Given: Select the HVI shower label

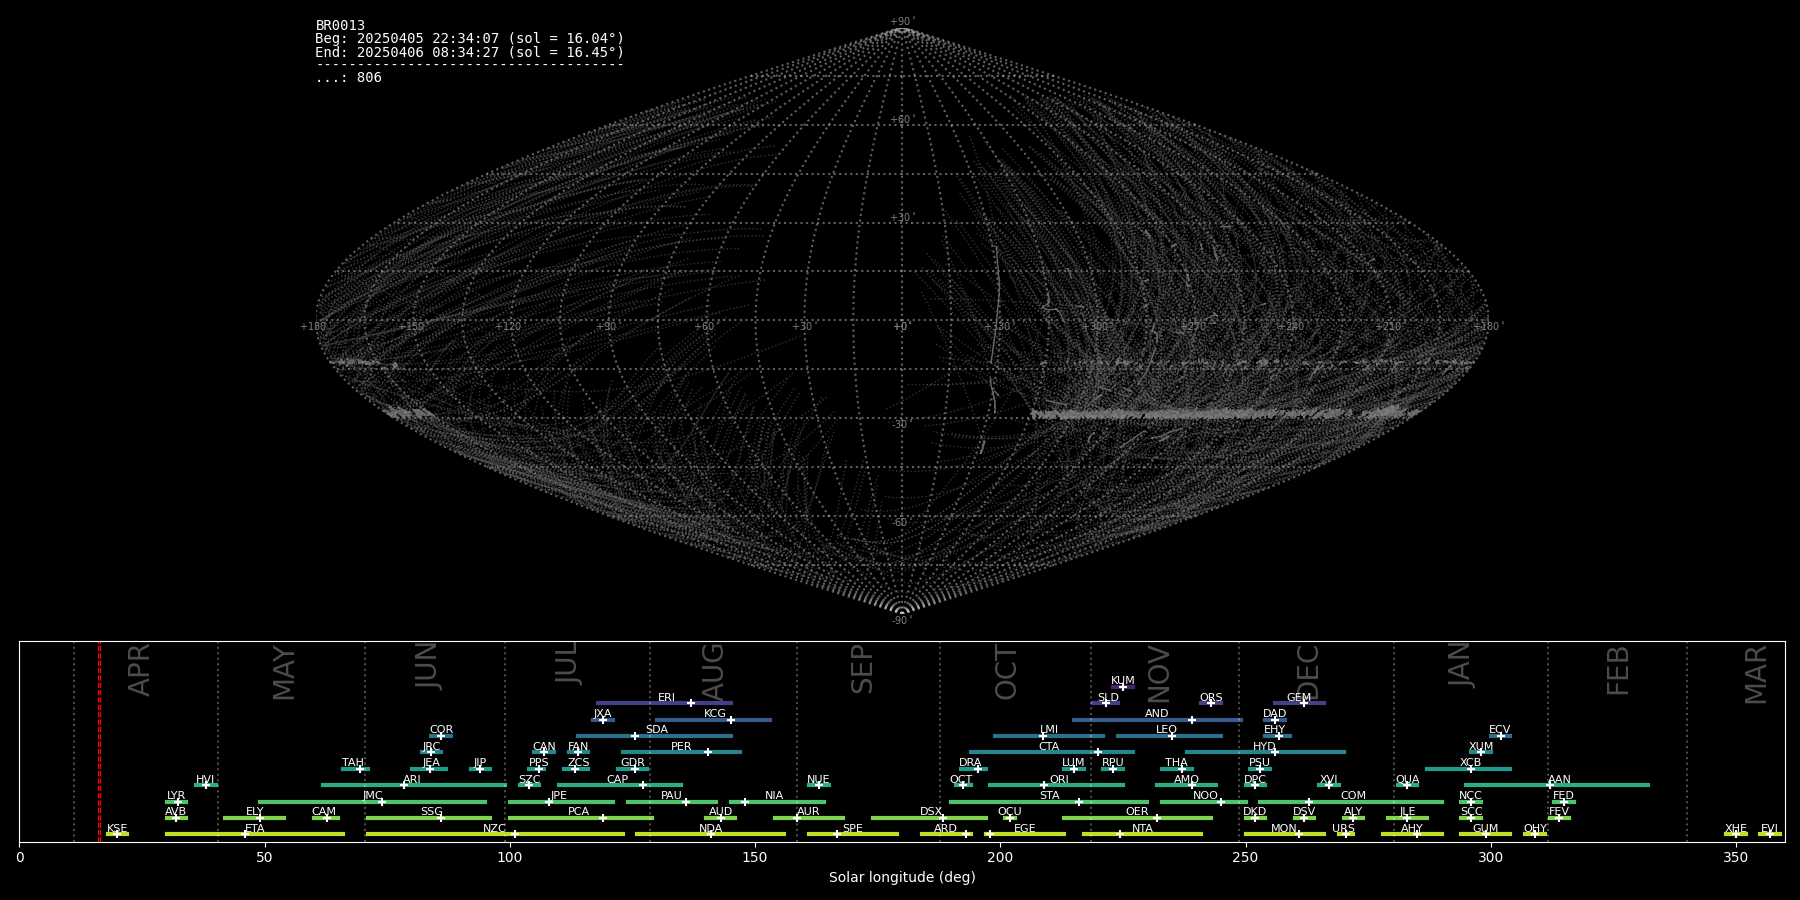Looking at the screenshot, I should 205,780.
